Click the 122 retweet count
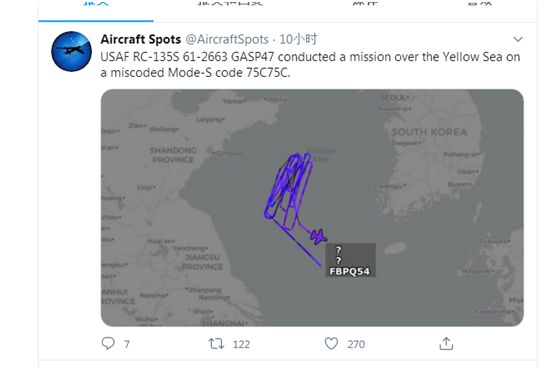This screenshot has width=558, height=370. (x=241, y=344)
